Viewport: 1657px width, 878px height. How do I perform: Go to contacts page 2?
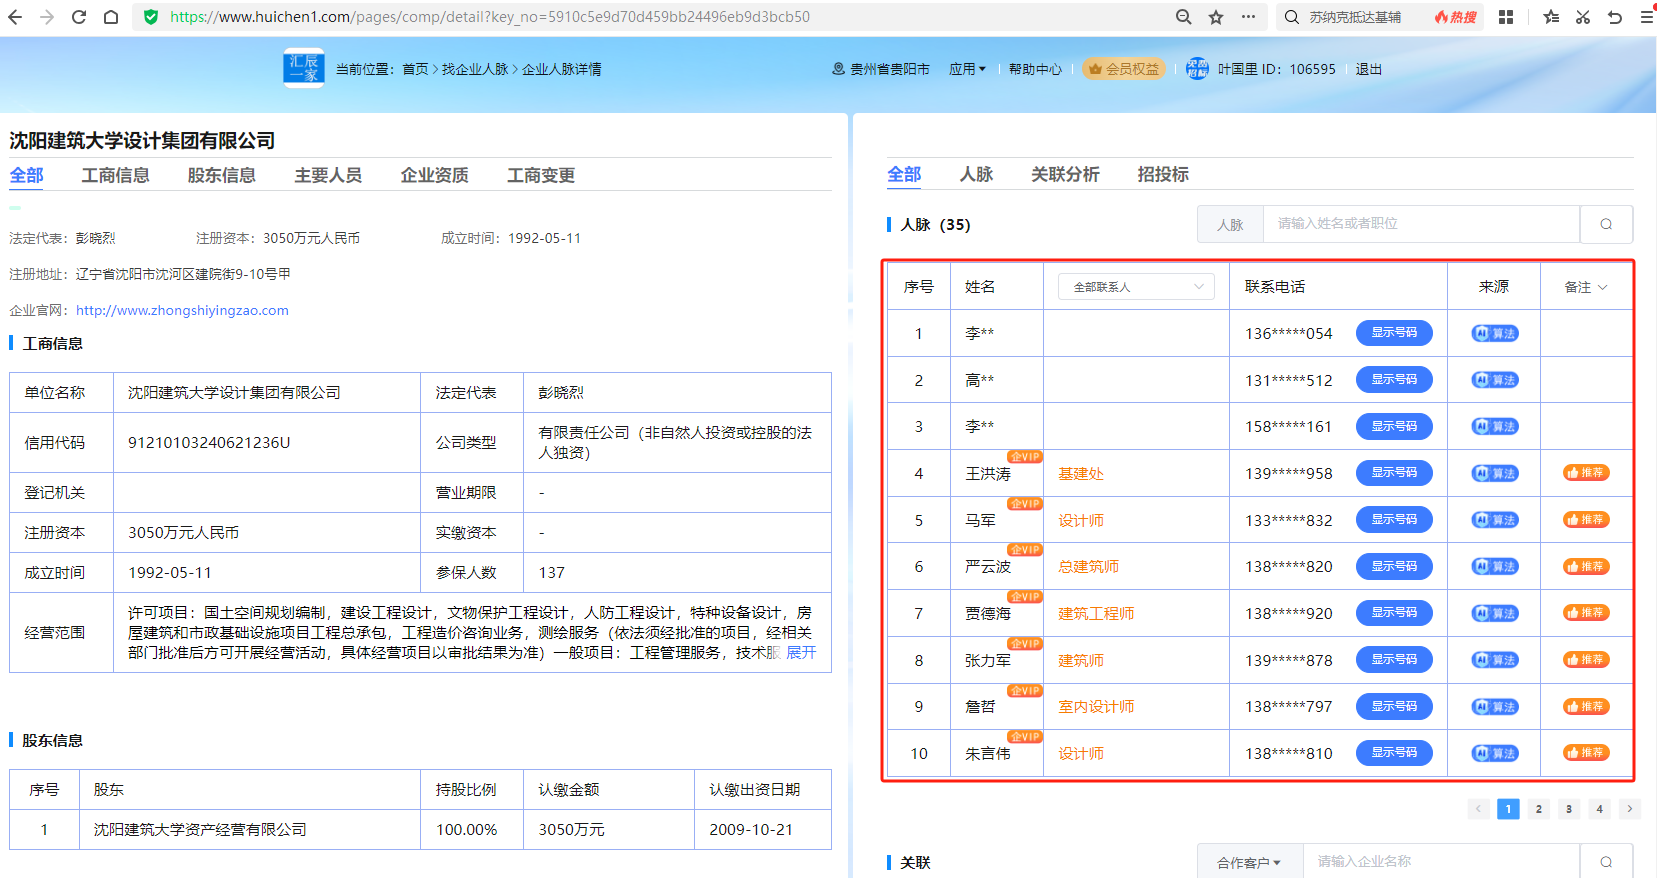click(1539, 809)
